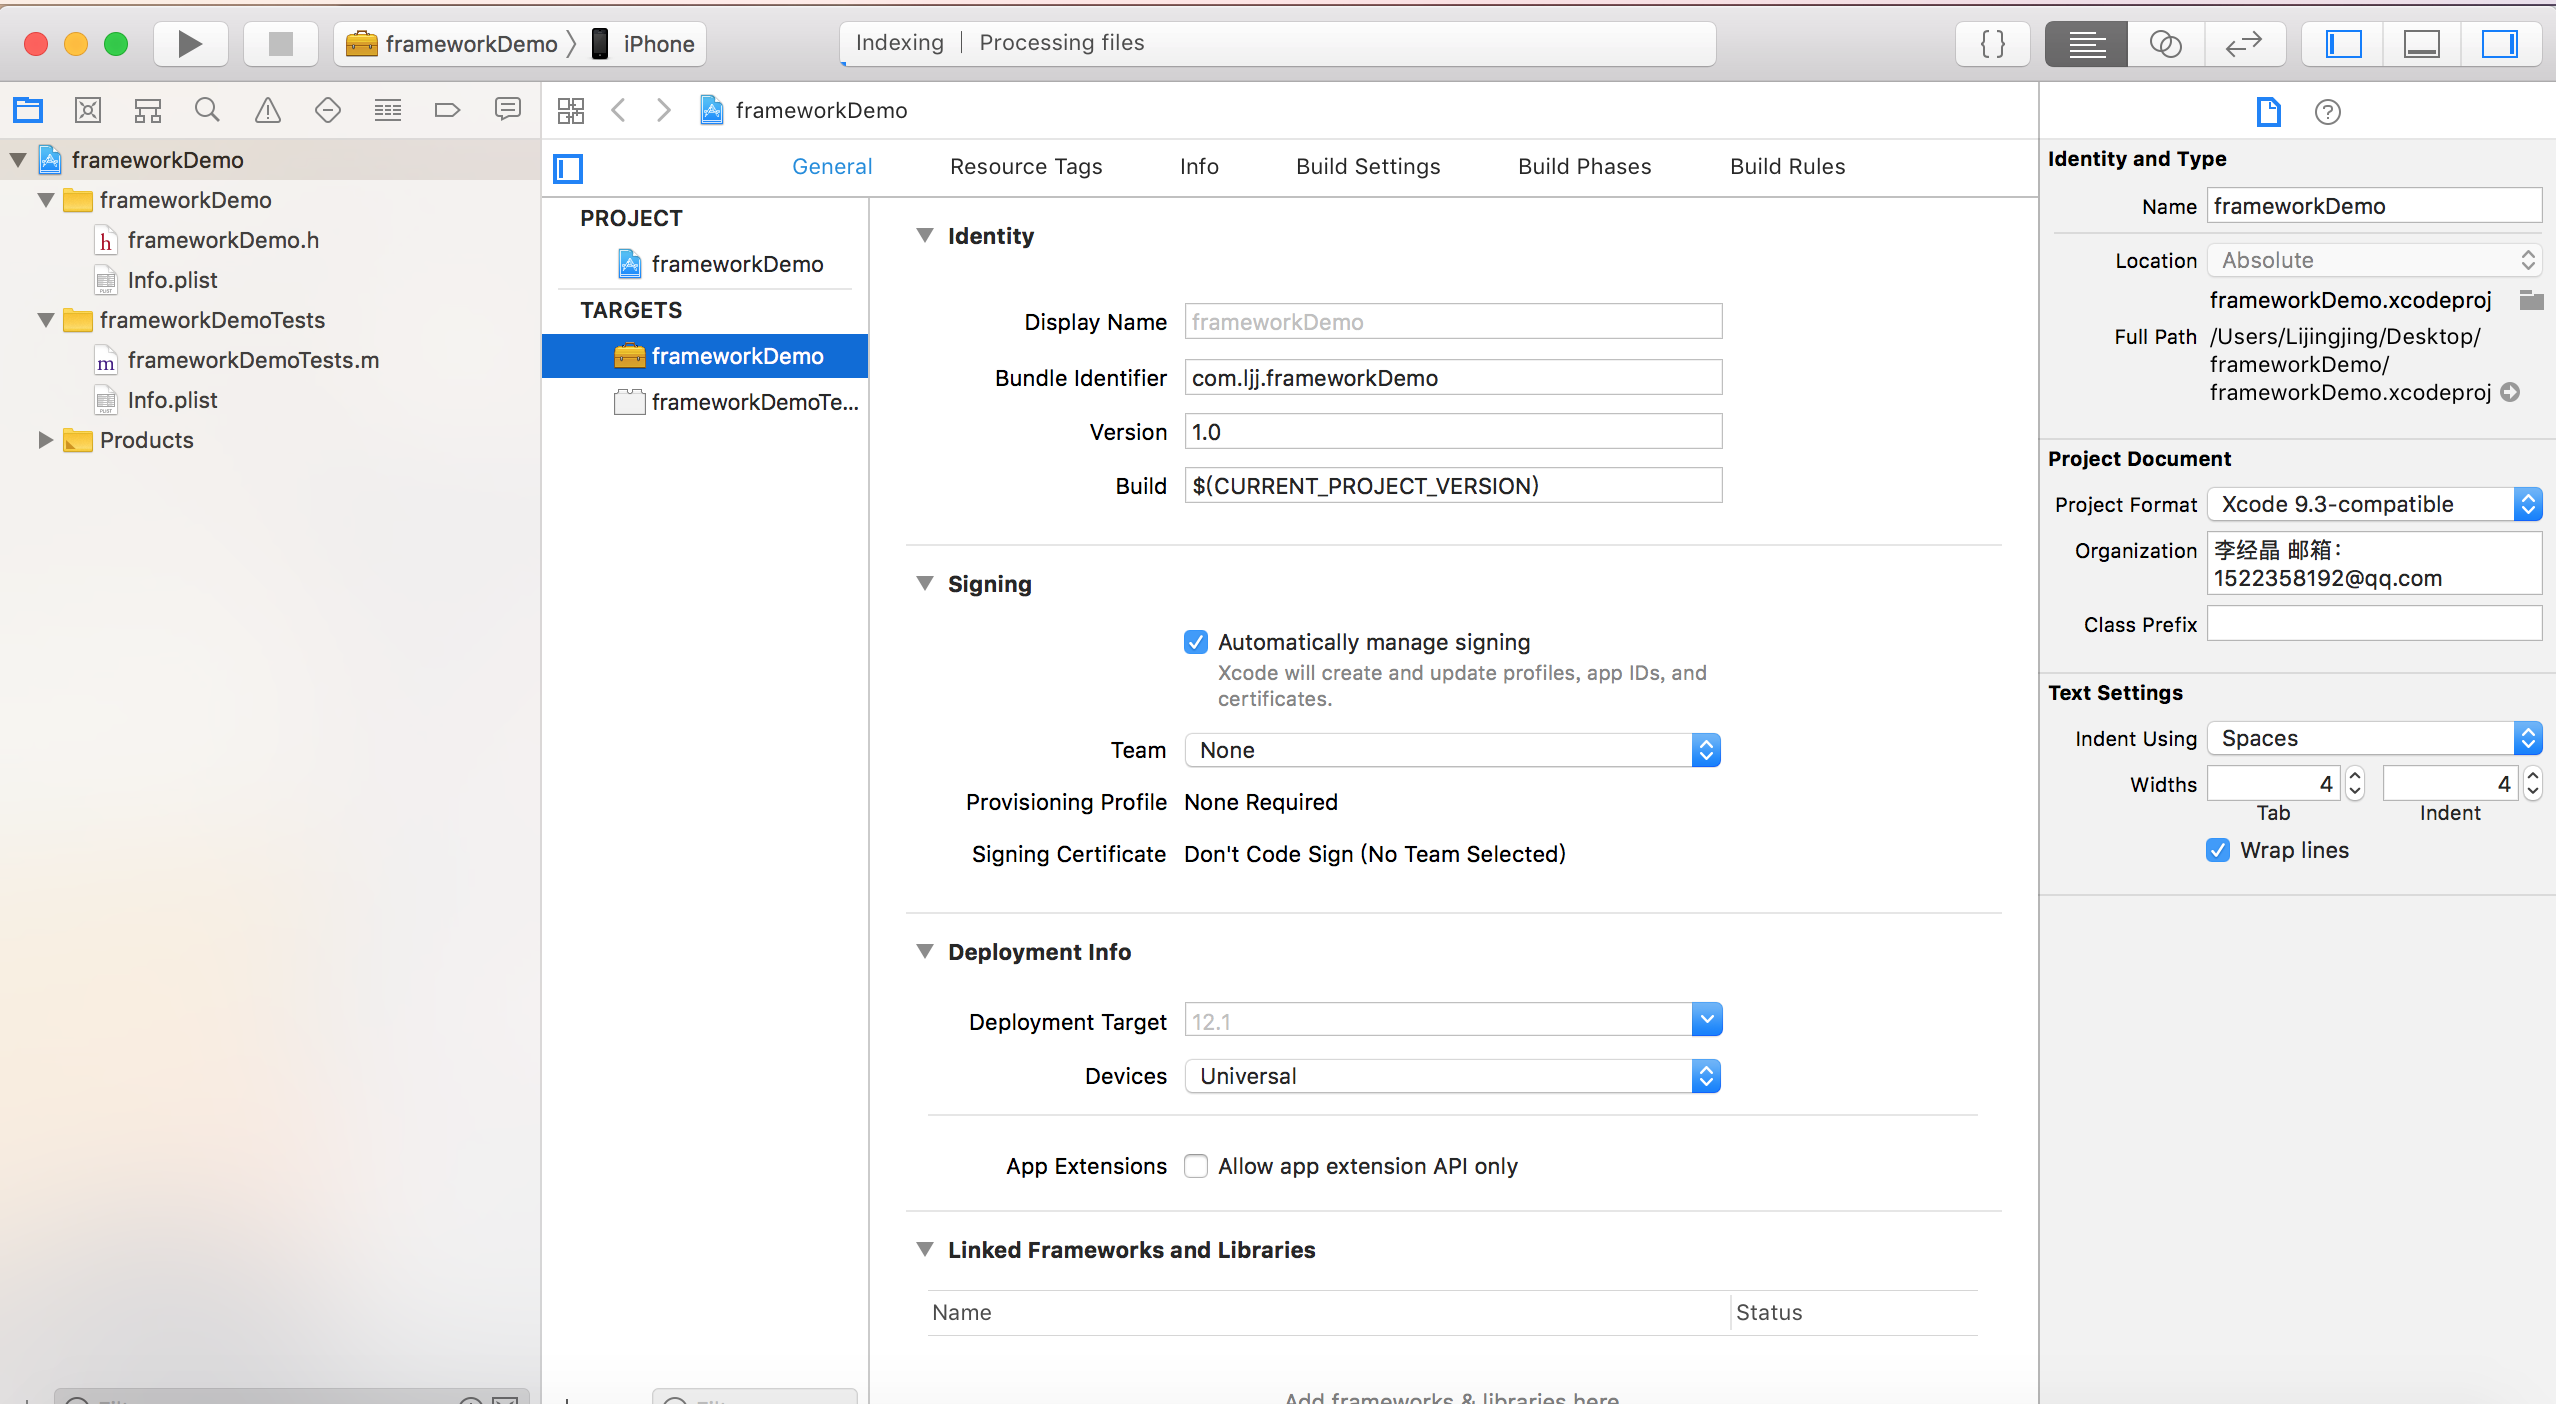This screenshot has height=1404, width=2556.
Task: Switch to the Build Settings tab
Action: [1368, 166]
